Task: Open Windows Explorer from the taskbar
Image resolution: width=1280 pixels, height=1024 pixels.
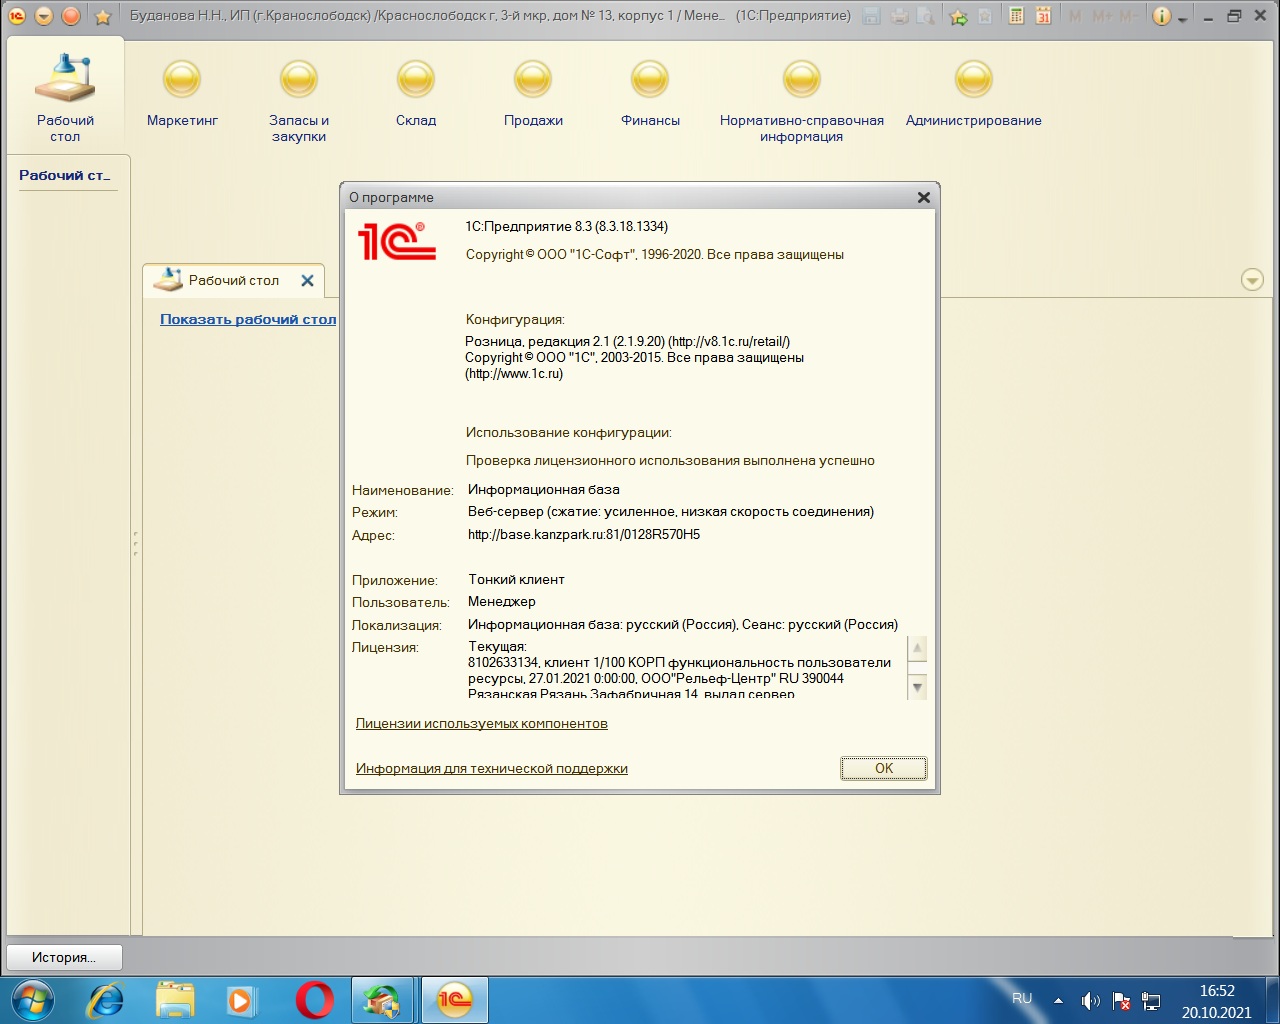Action: [x=176, y=1000]
